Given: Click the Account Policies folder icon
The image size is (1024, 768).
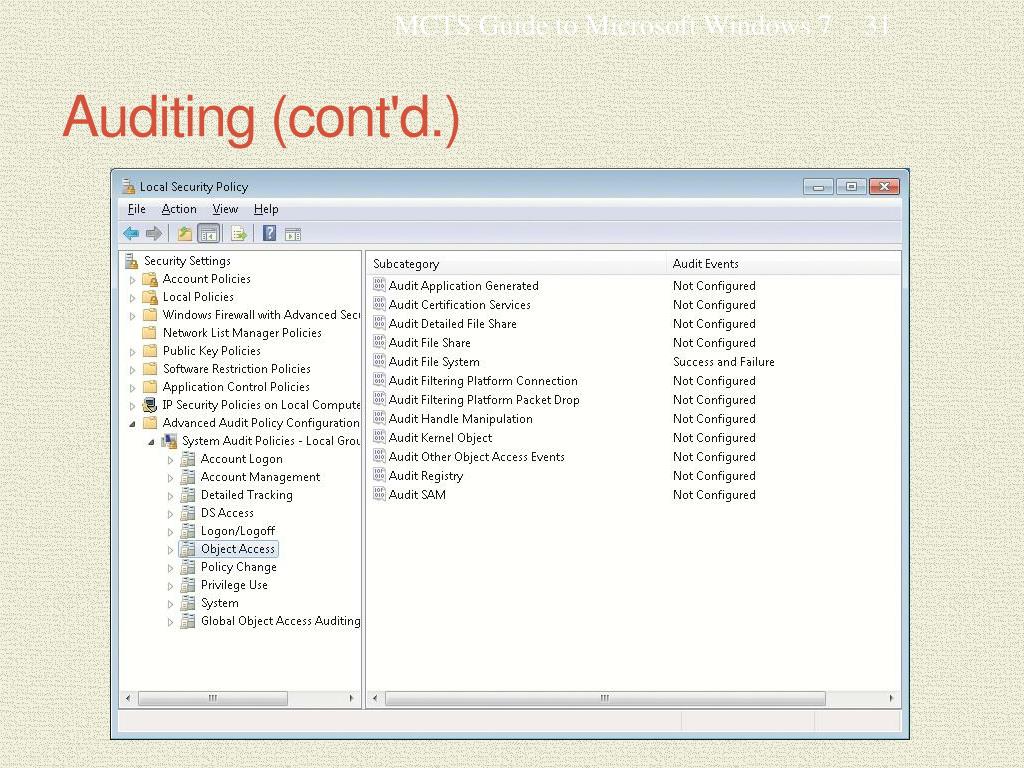Looking at the screenshot, I should click(x=150, y=279).
